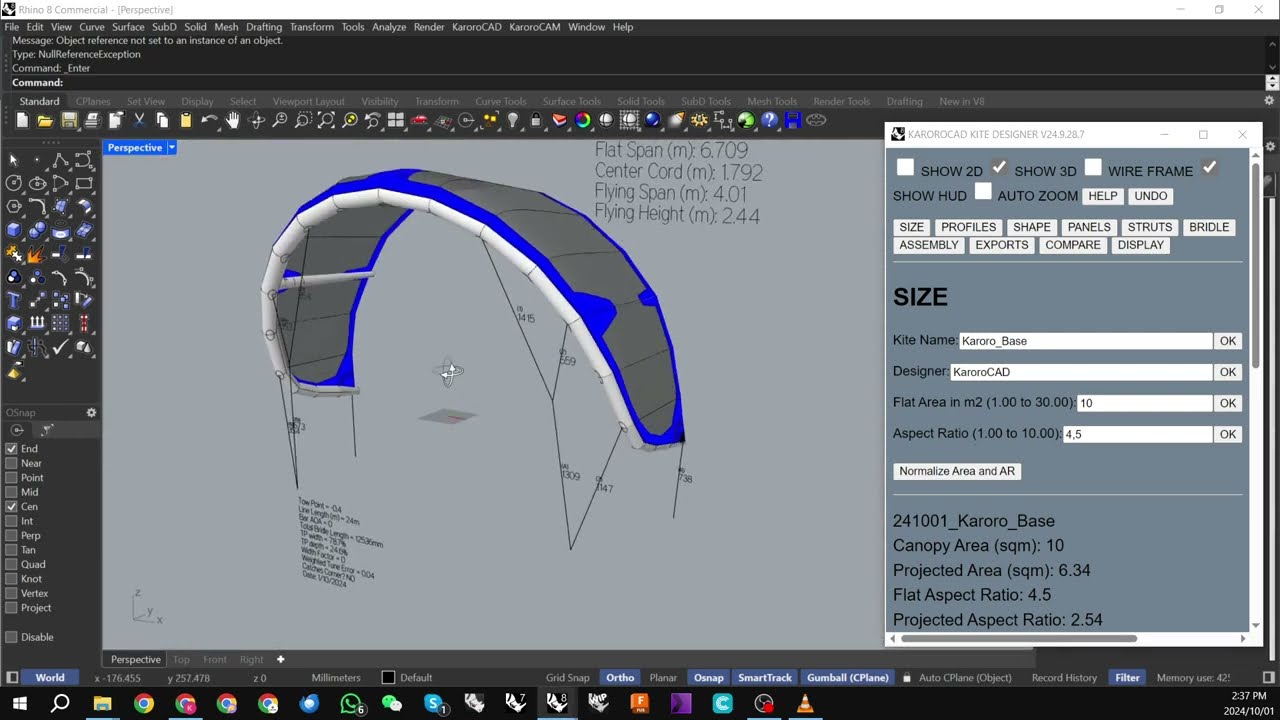1280x720 pixels.
Task: Click the Zoom Extents icon
Action: [x=326, y=121]
